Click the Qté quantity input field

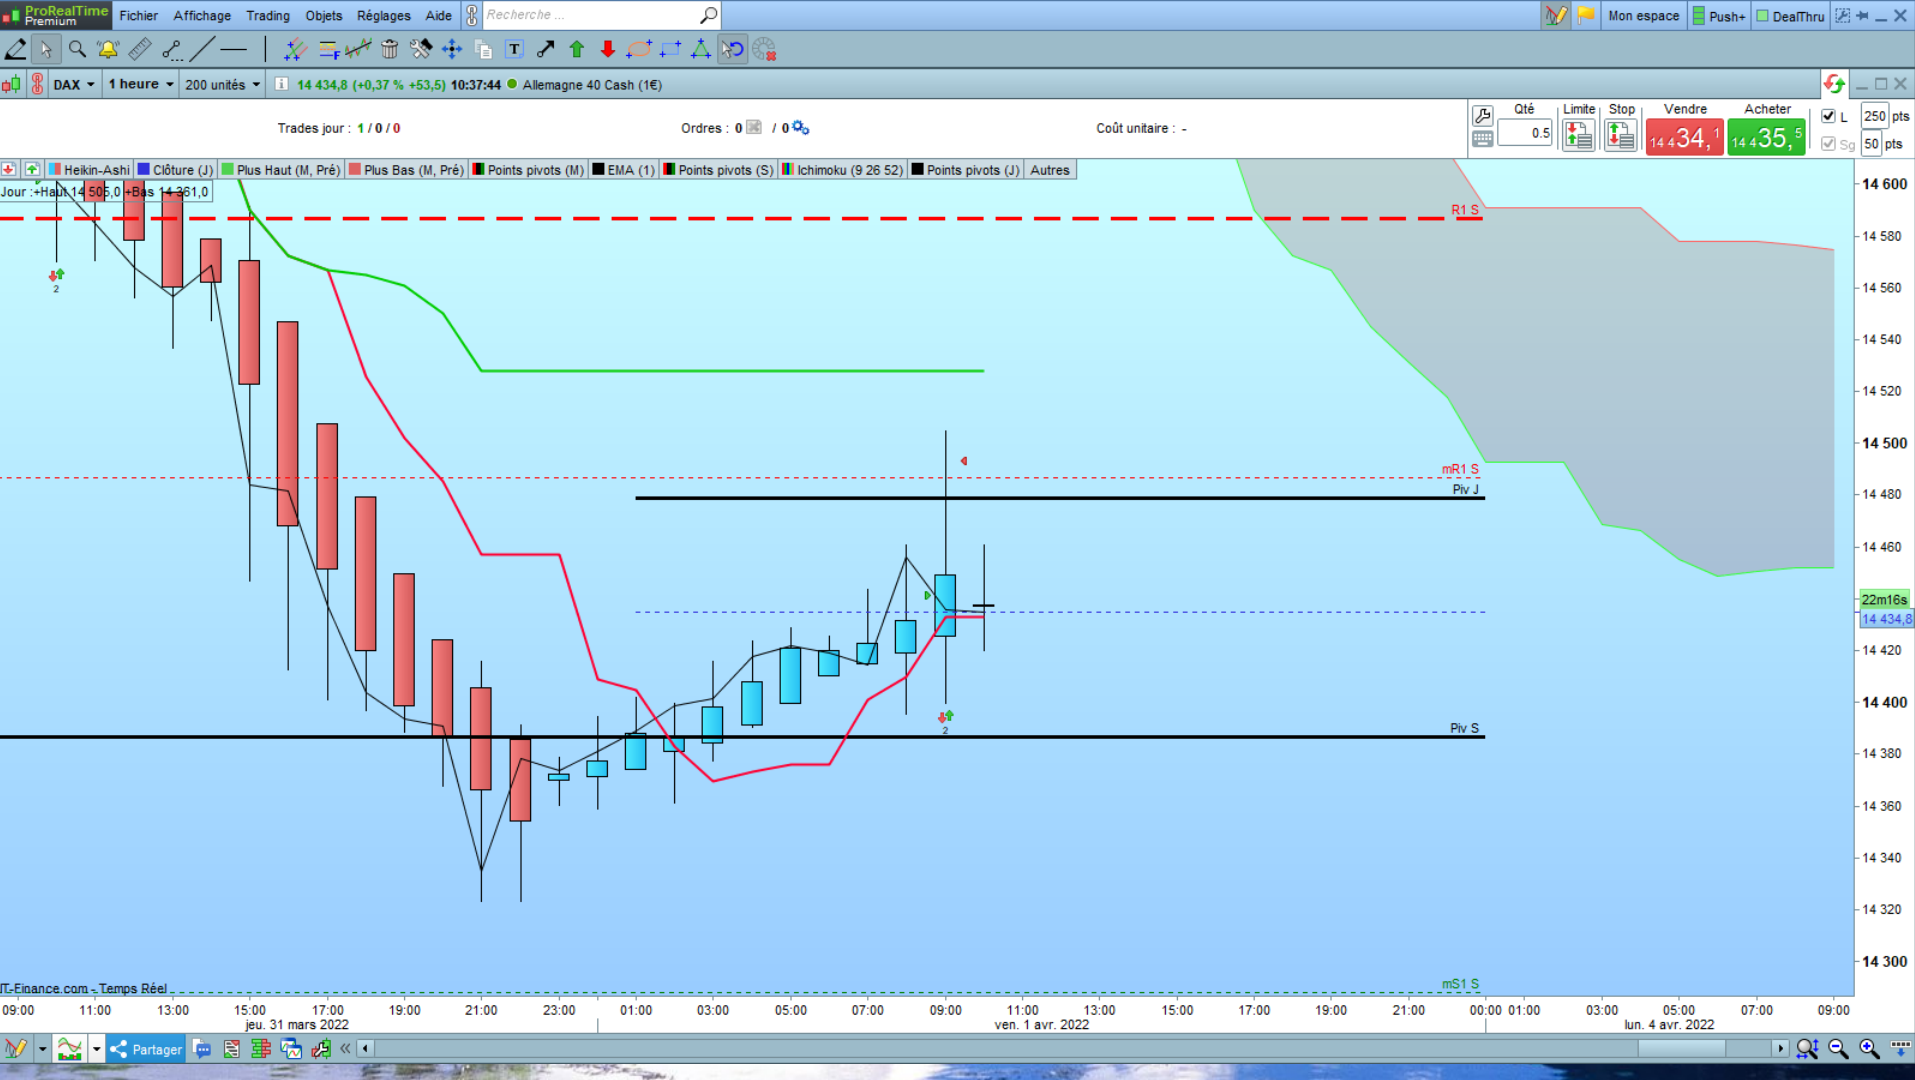pos(1524,132)
